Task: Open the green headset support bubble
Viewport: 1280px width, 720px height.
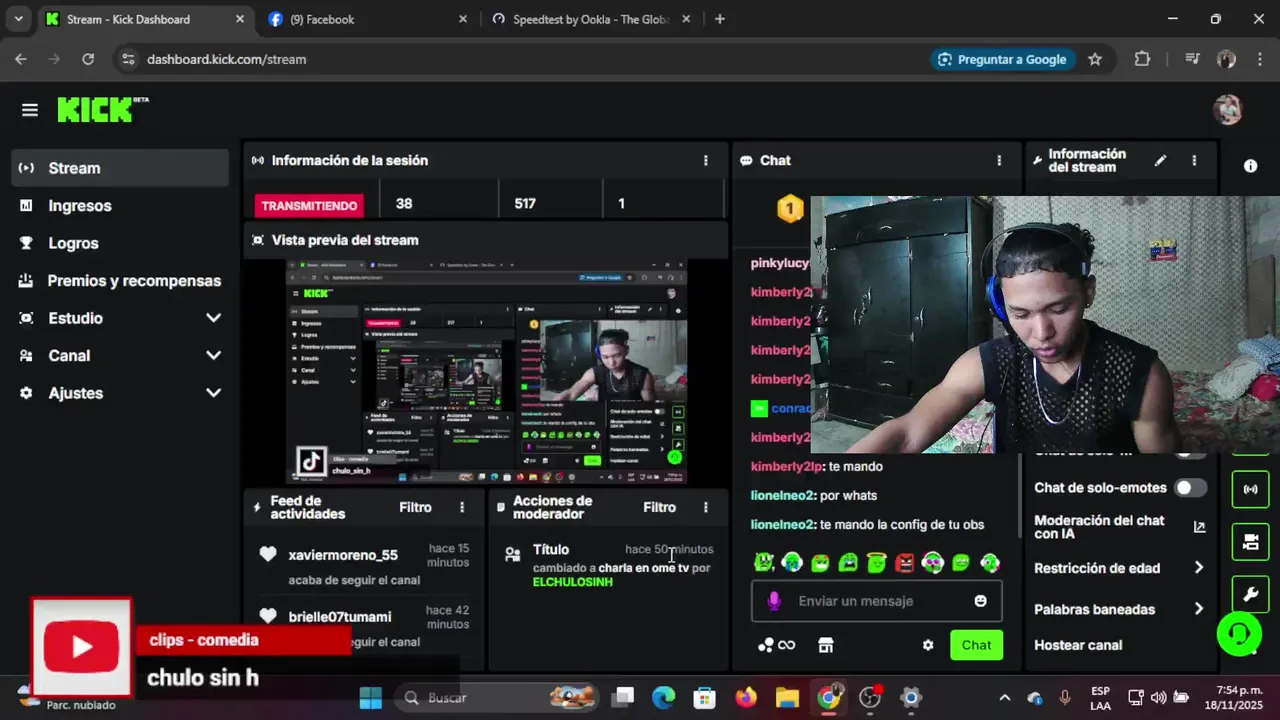Action: [1239, 633]
